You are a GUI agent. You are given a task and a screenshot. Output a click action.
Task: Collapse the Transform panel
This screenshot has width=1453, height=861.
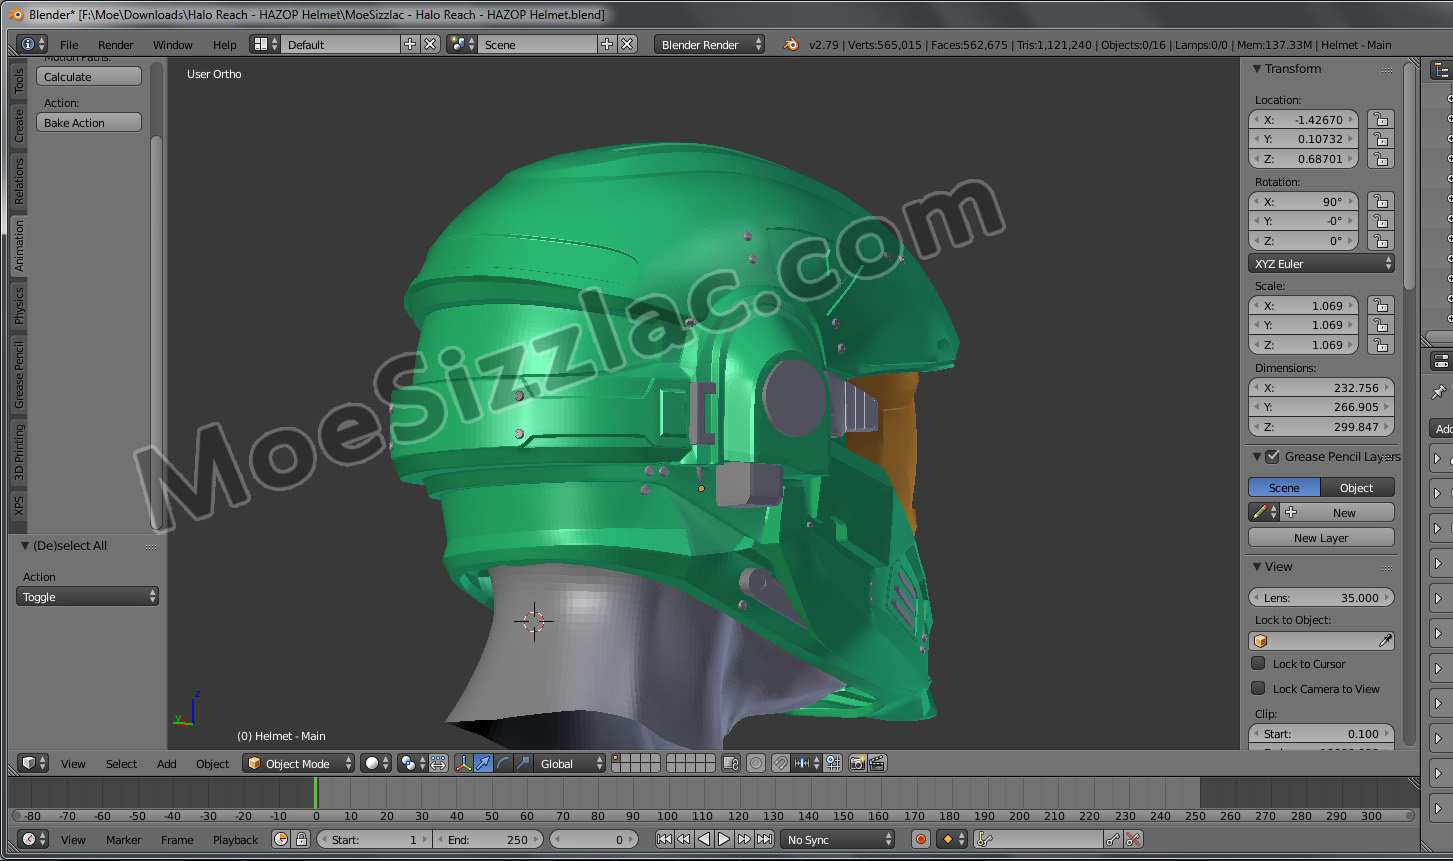pyautogui.click(x=1258, y=68)
